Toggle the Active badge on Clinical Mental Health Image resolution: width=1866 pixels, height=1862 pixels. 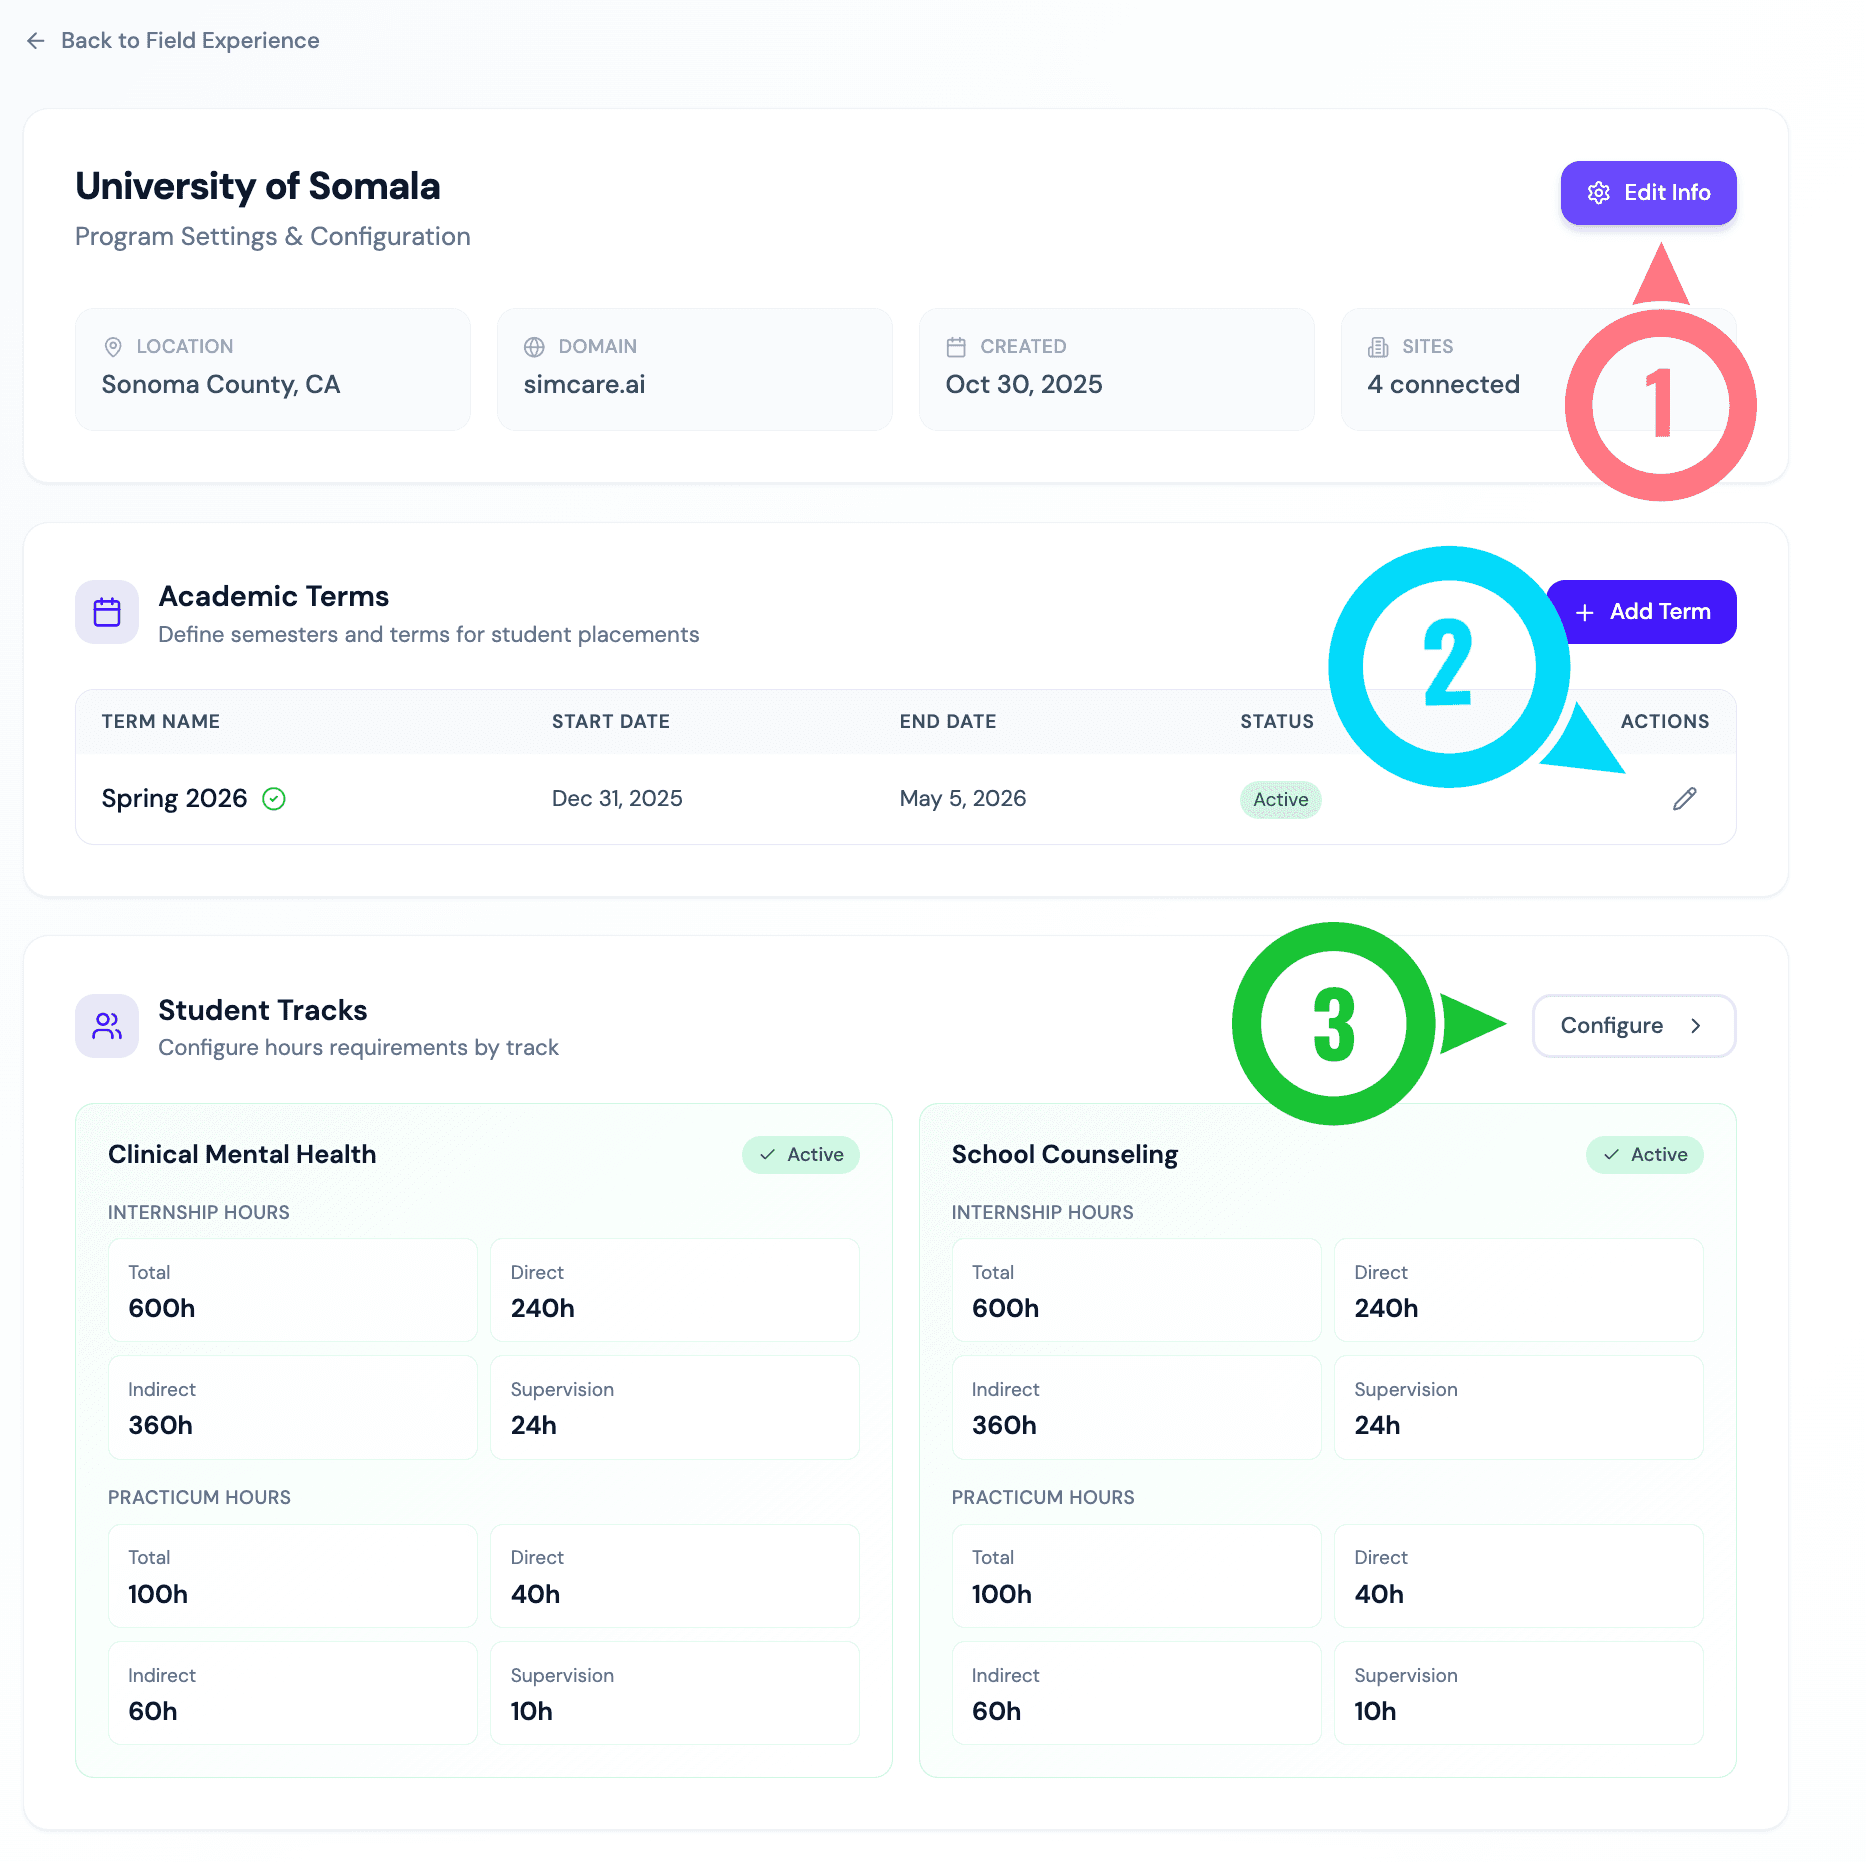800,1154
